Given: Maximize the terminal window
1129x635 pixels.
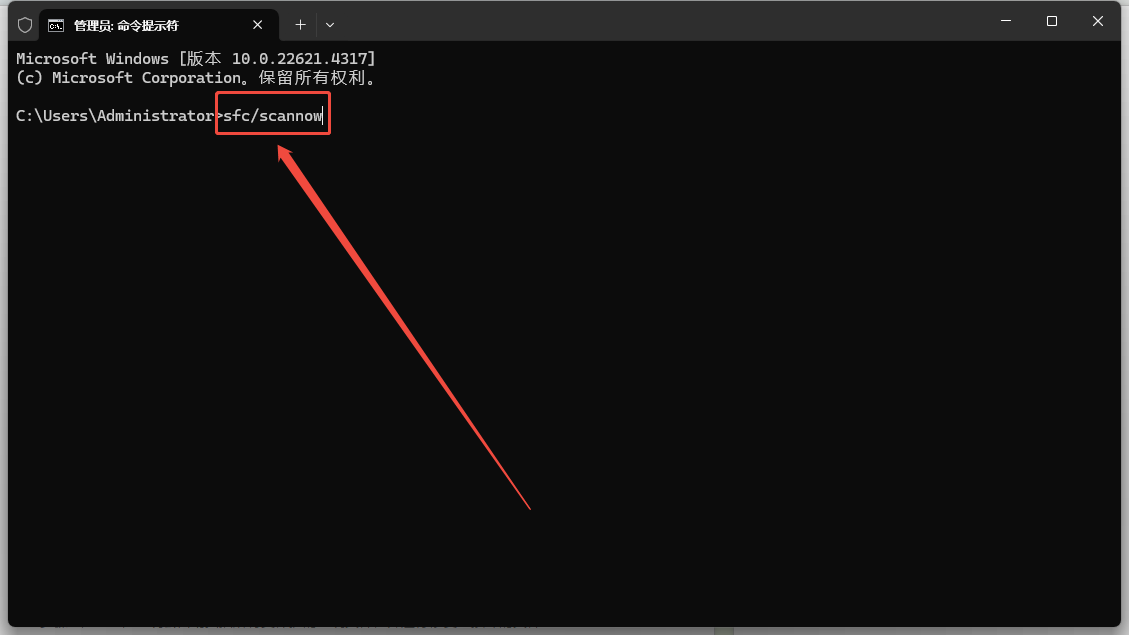Looking at the screenshot, I should (x=1052, y=21).
